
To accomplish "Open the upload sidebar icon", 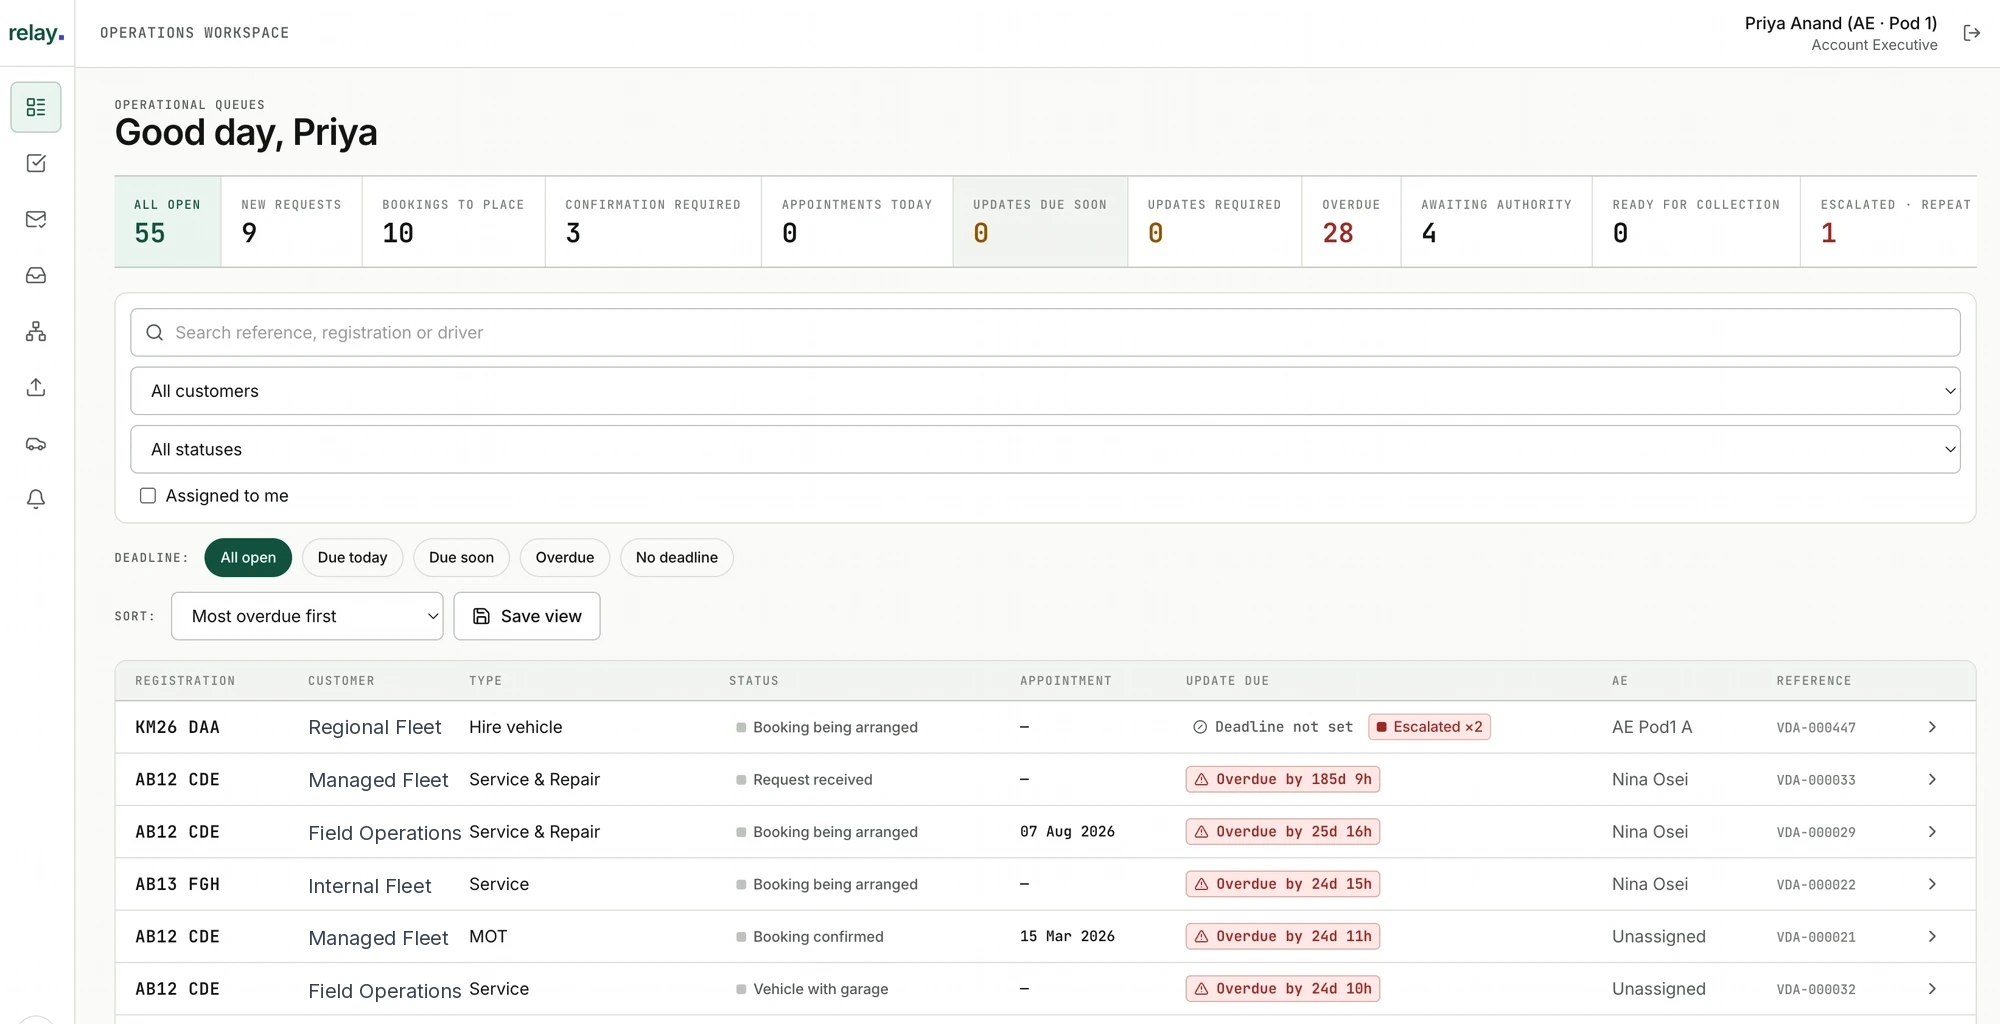I will [36, 387].
